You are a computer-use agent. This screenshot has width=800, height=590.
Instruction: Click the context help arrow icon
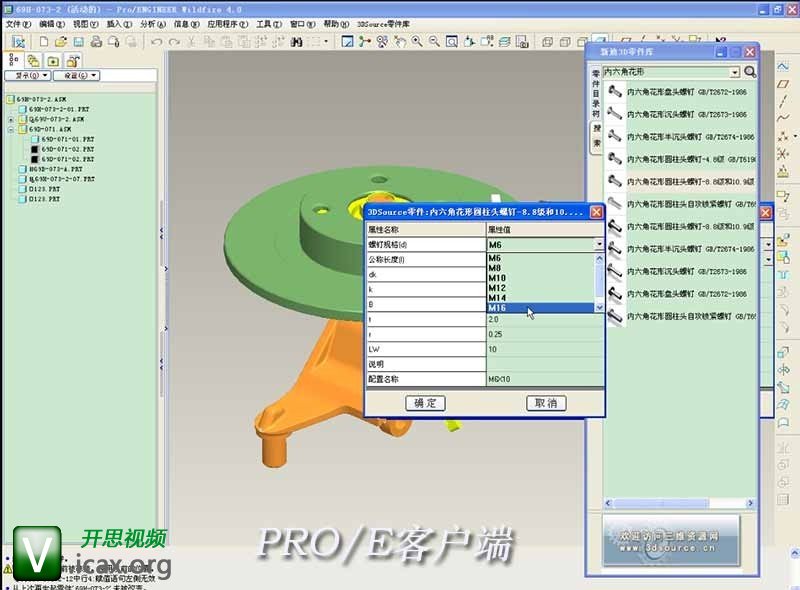click(x=720, y=40)
